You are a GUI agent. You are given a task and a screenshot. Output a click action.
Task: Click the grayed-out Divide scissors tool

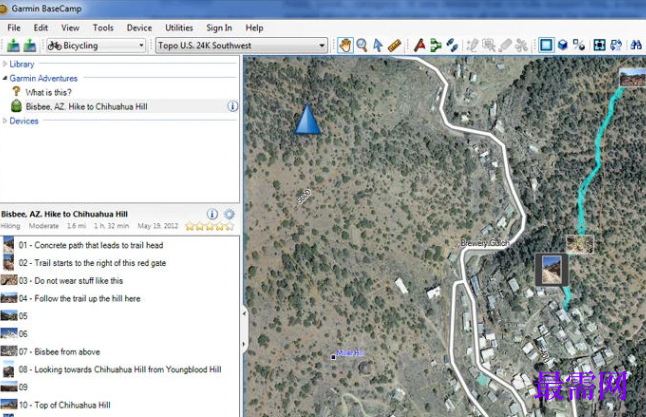(x=522, y=45)
